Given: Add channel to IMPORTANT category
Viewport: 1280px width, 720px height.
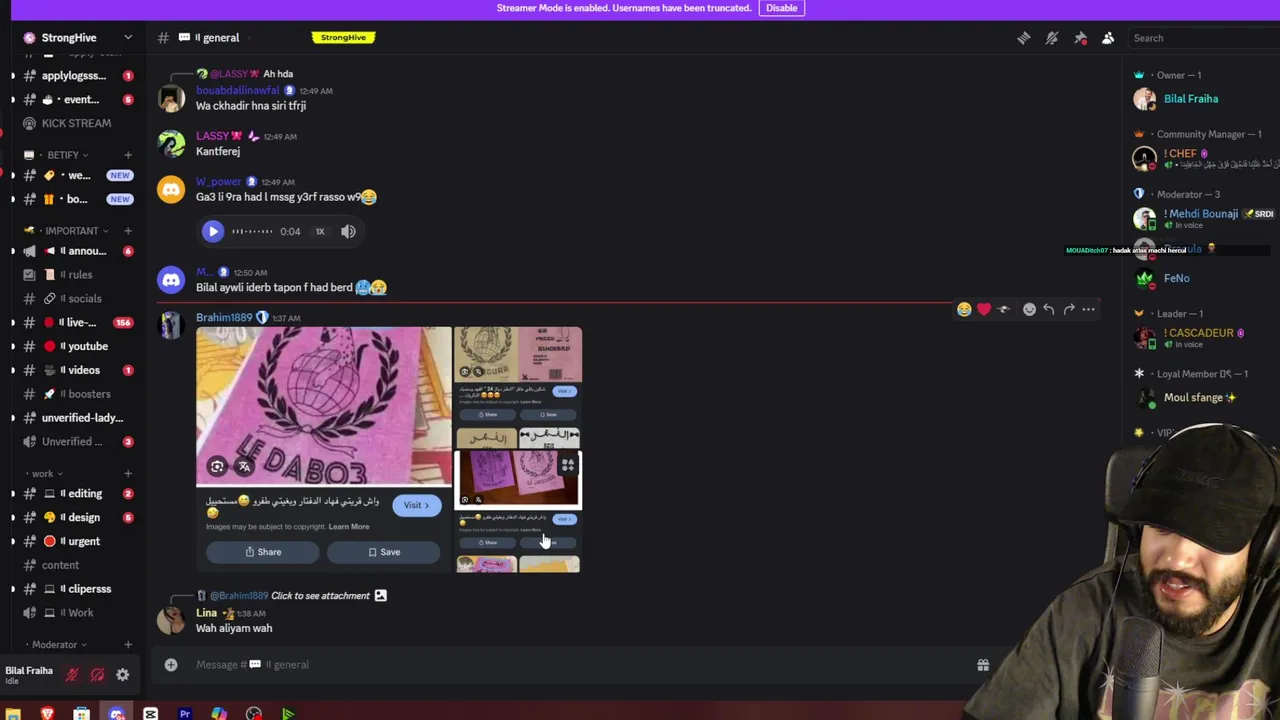Looking at the screenshot, I should (x=127, y=231).
